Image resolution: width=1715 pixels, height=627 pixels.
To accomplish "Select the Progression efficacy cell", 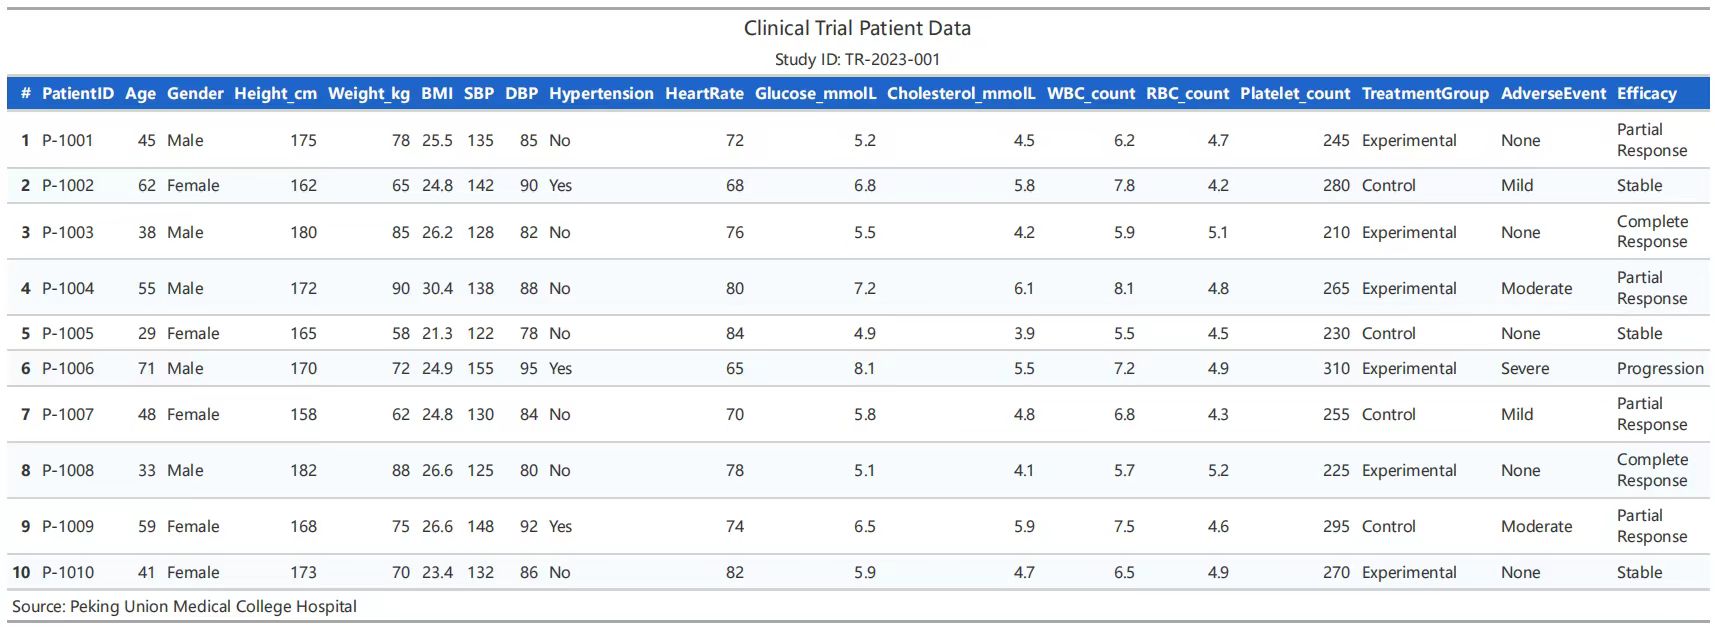I will [x=1660, y=368].
